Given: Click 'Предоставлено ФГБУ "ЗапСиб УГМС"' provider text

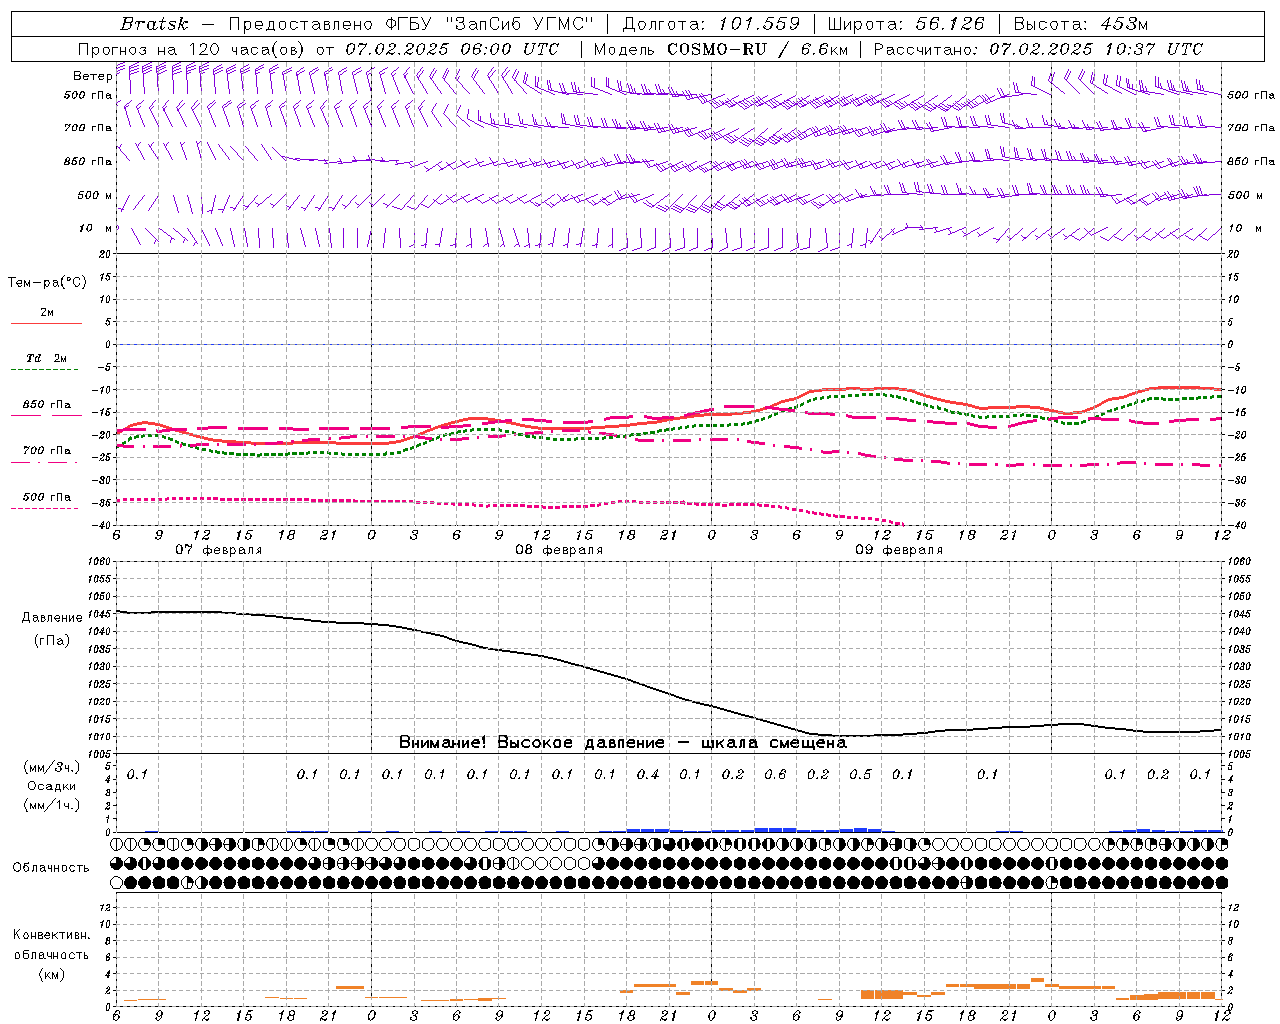Looking at the screenshot, I should click(x=410, y=24).
